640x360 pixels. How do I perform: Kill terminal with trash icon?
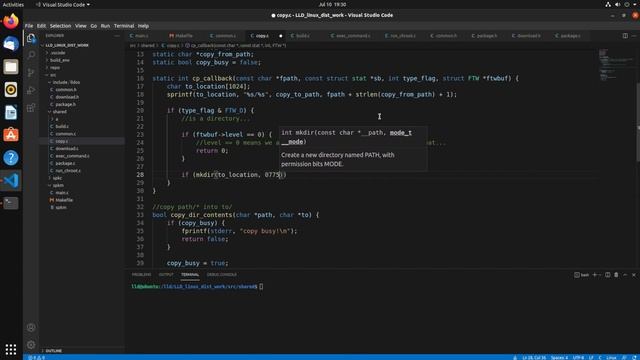[616, 275]
